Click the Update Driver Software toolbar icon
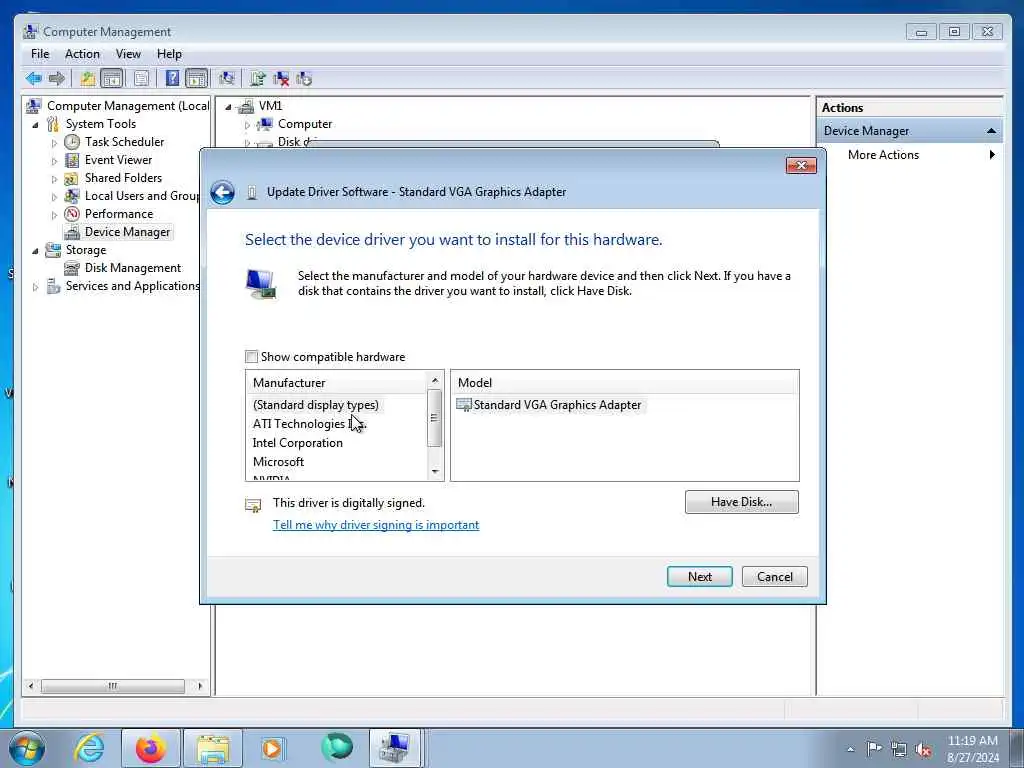This screenshot has height=768, width=1024. click(x=258, y=79)
